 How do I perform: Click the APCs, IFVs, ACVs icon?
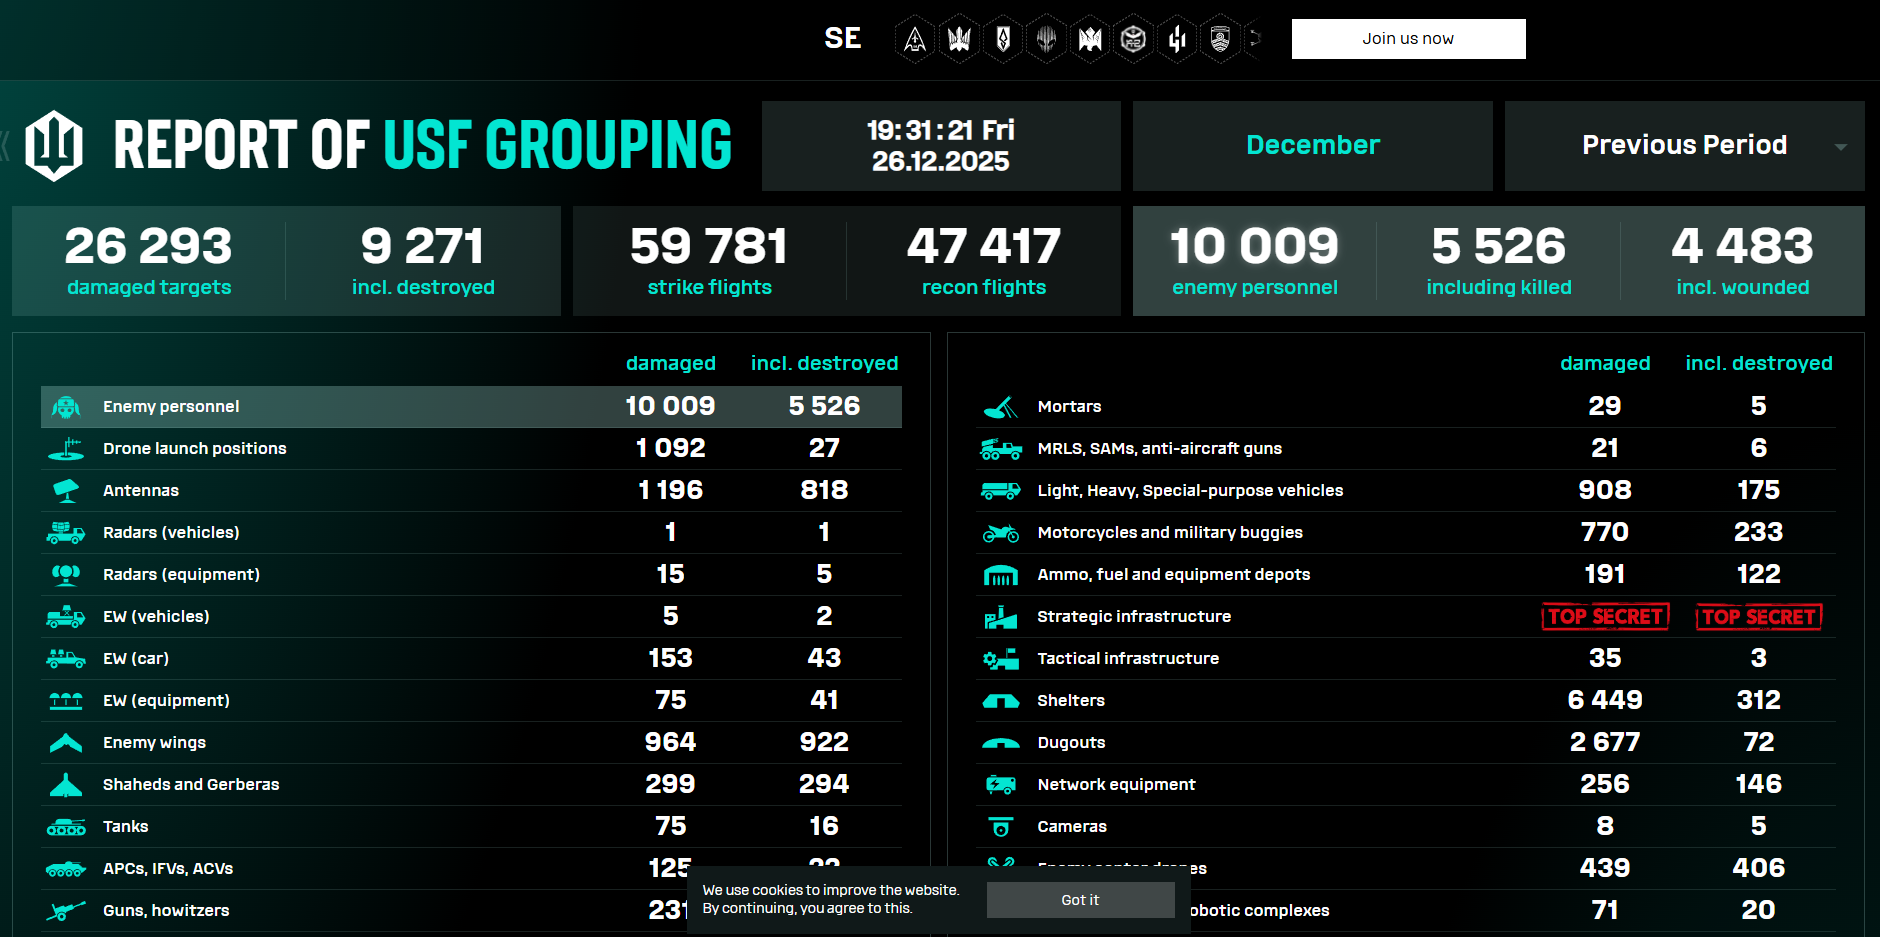(x=66, y=869)
